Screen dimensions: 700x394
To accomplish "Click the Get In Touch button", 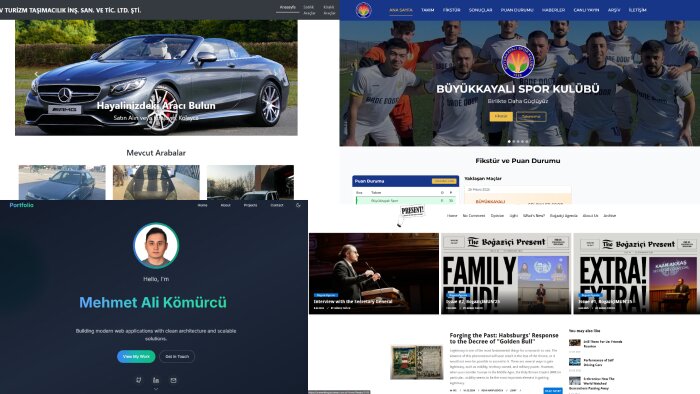I will 177,357.
